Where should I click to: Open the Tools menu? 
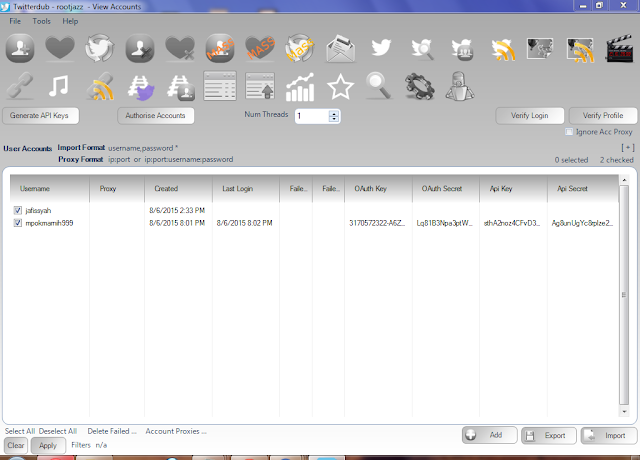tap(42, 21)
